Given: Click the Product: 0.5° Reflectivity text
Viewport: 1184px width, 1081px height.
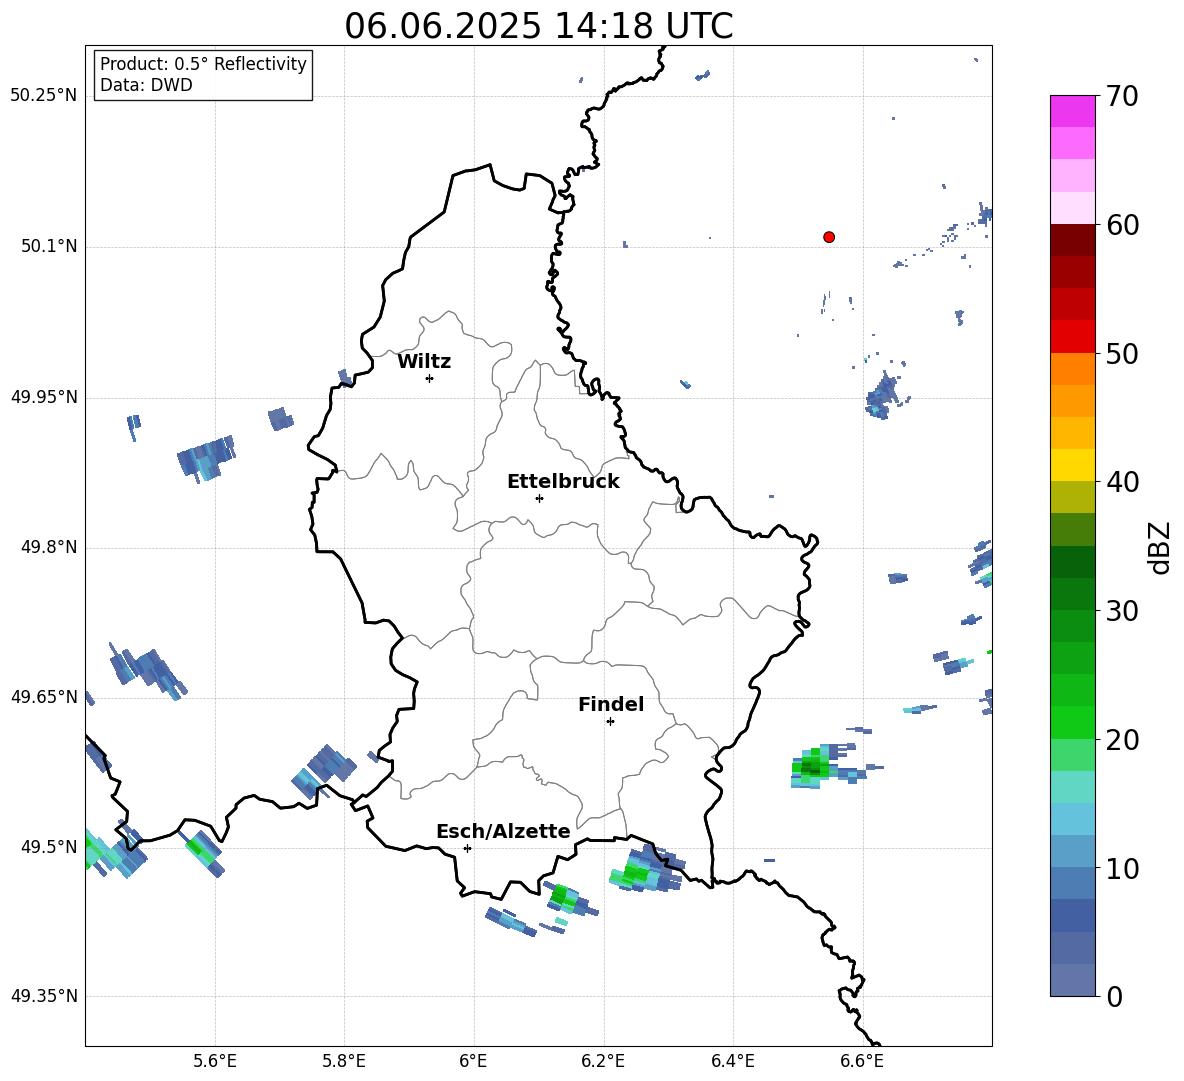Looking at the screenshot, I should pos(203,63).
